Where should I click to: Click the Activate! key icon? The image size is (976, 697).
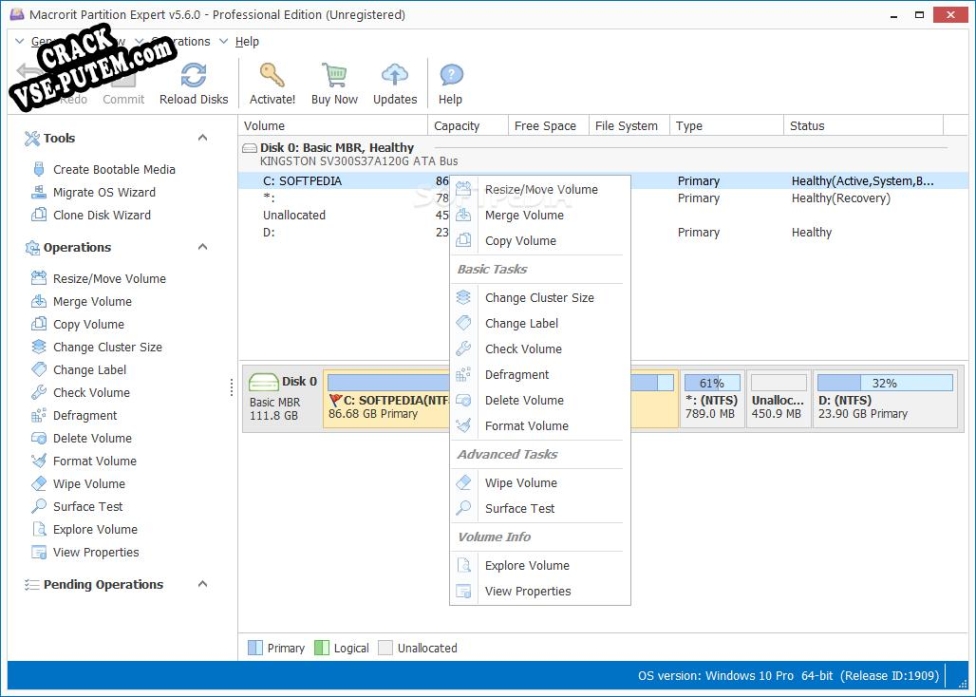click(x=272, y=75)
